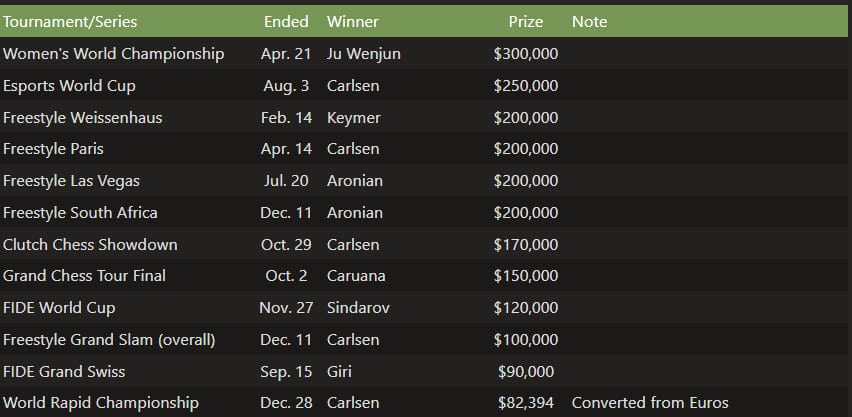Select FIDE Grand Swiss tournament
The height and width of the screenshot is (417, 852).
[x=64, y=372]
